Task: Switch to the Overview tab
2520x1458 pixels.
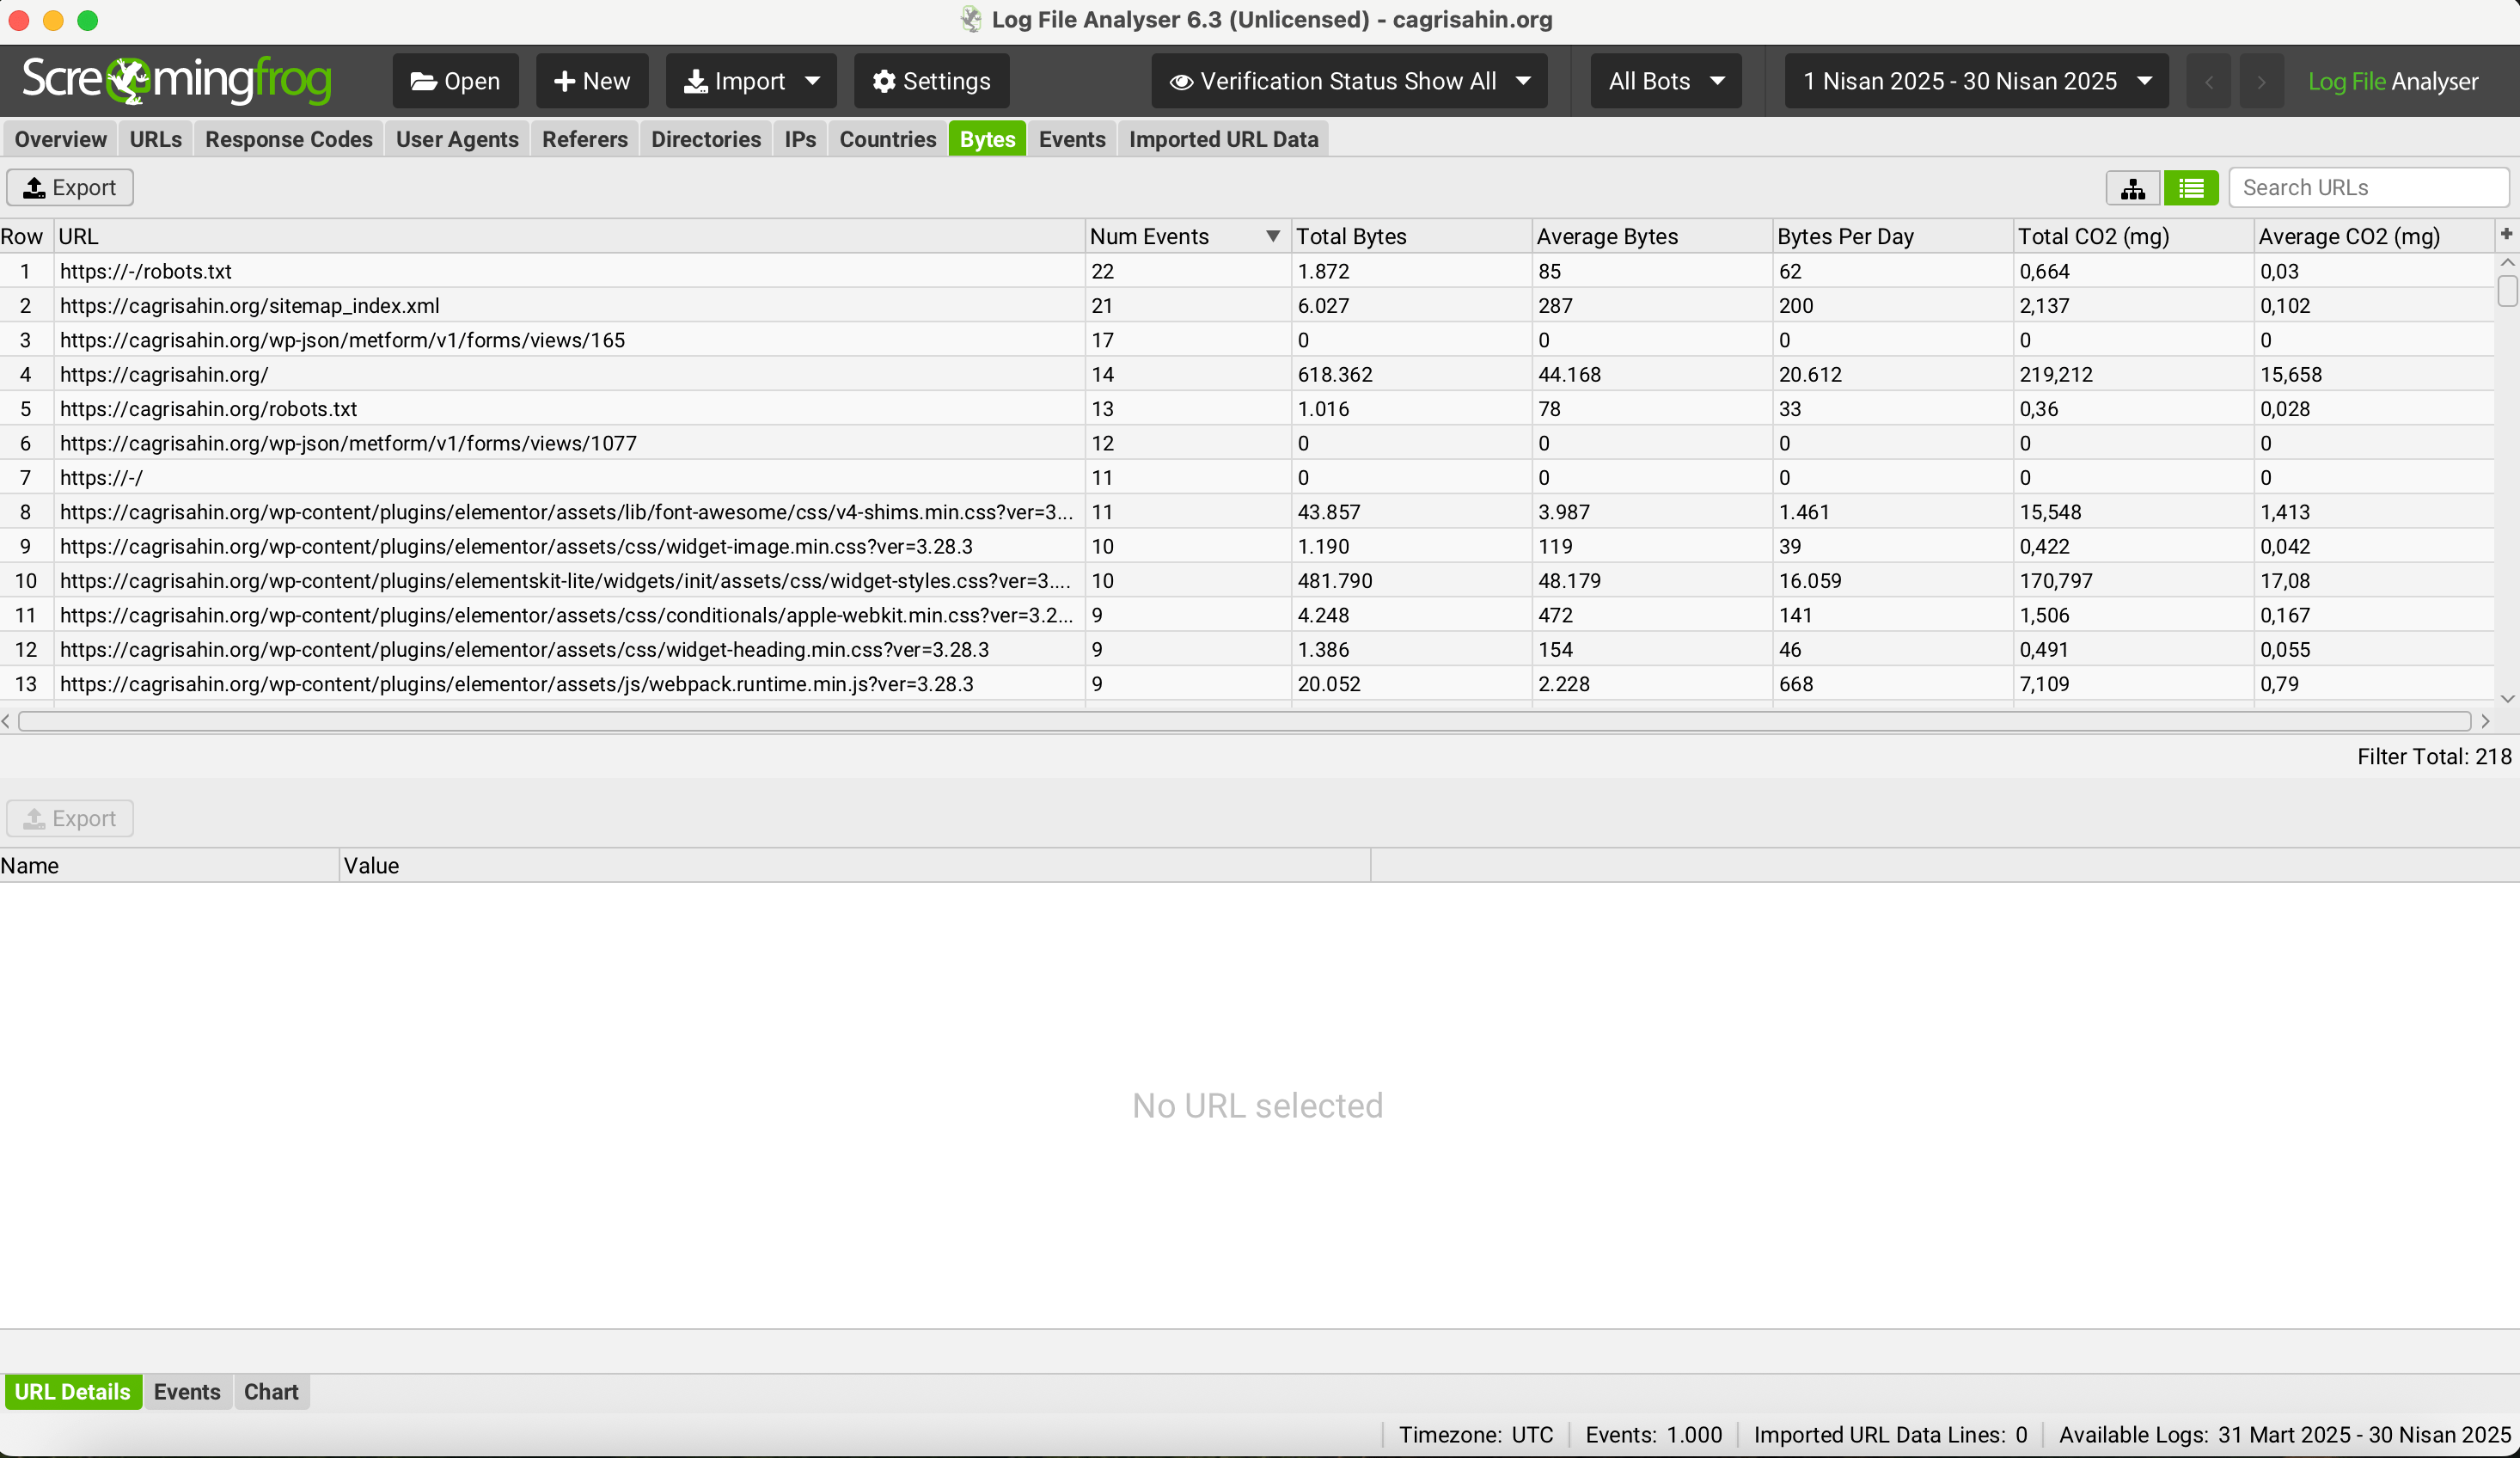Action: 60,139
